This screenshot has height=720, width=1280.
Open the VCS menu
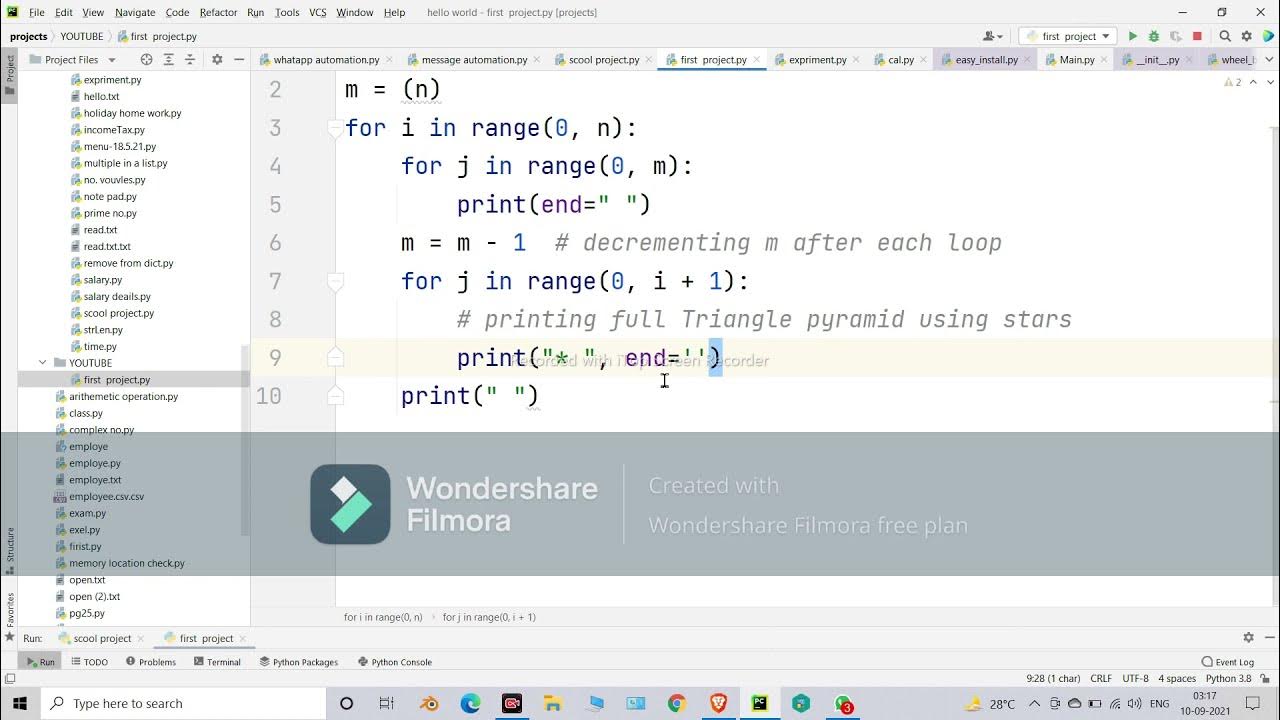(x=317, y=12)
